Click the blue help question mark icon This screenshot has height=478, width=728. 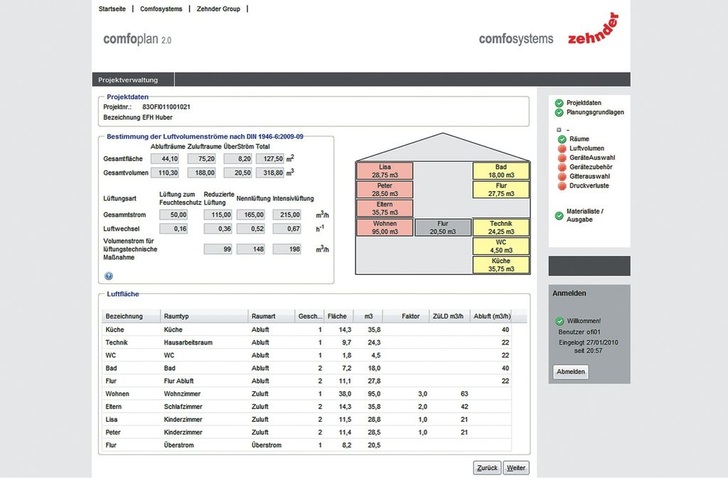click(108, 275)
